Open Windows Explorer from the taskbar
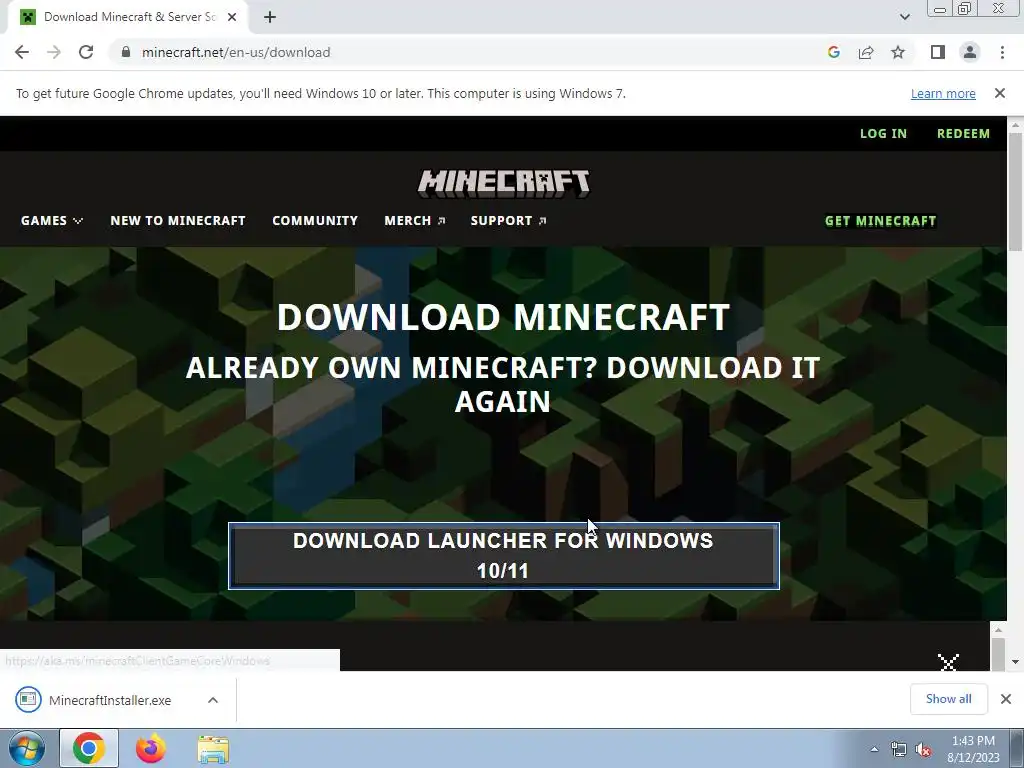The height and width of the screenshot is (768, 1024). click(213, 750)
